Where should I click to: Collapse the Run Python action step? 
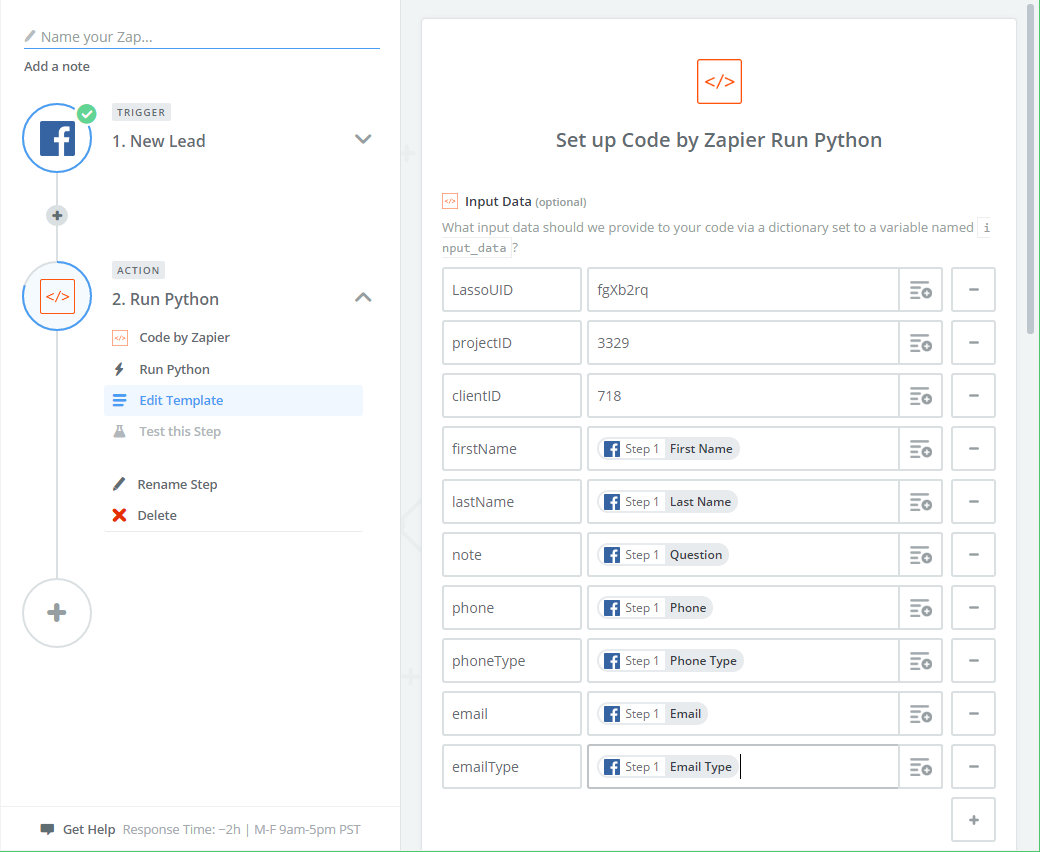pyautogui.click(x=363, y=298)
